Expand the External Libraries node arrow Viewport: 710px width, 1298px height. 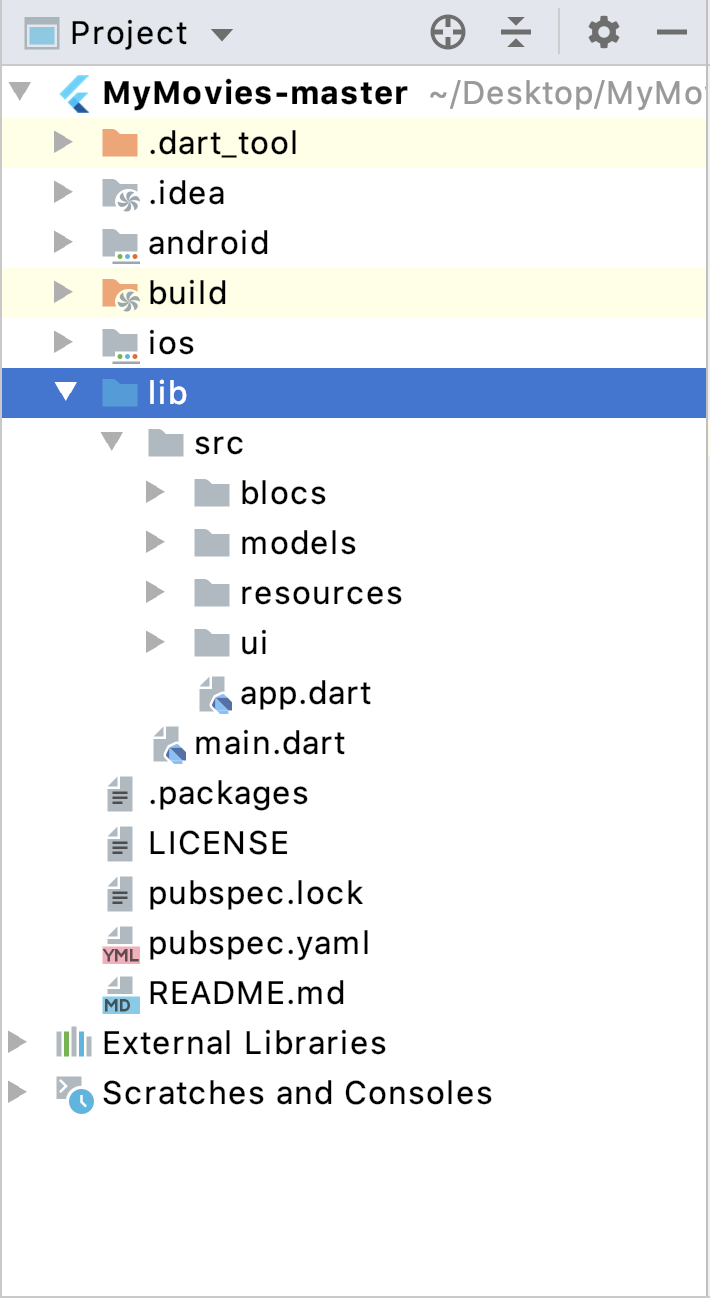pos(17,1043)
